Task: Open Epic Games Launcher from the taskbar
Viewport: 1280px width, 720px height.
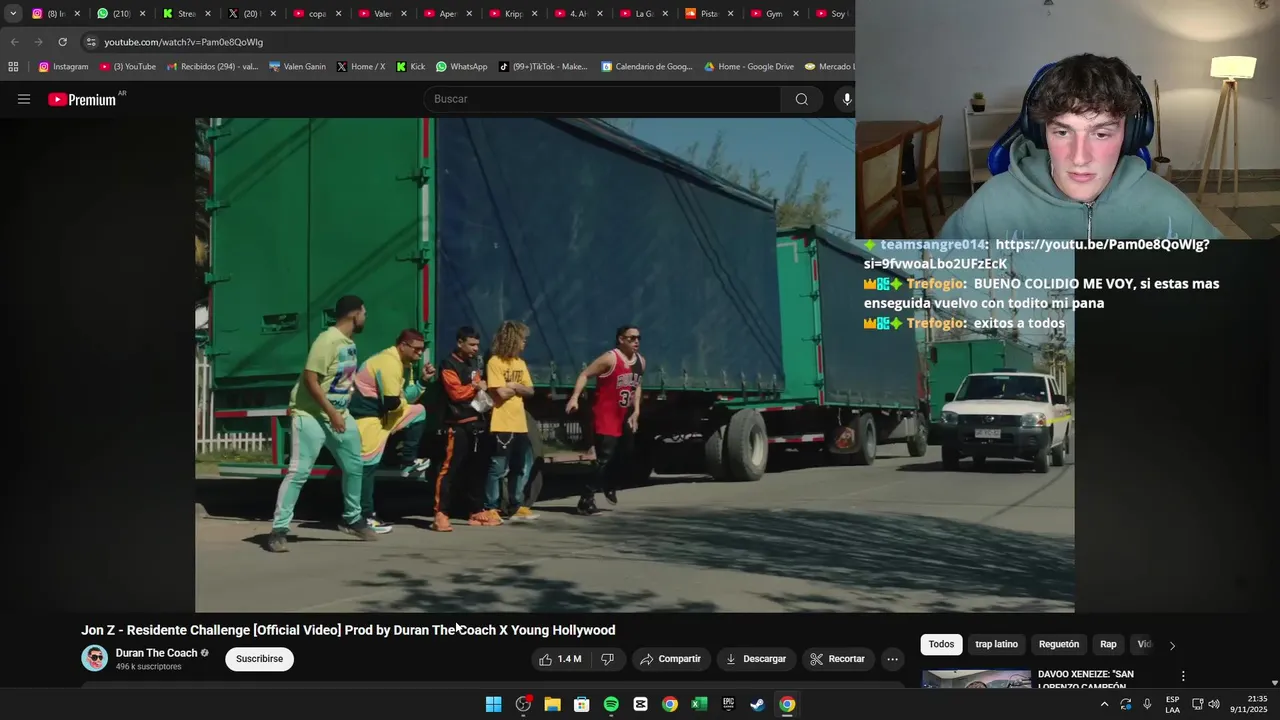Action: click(x=729, y=704)
